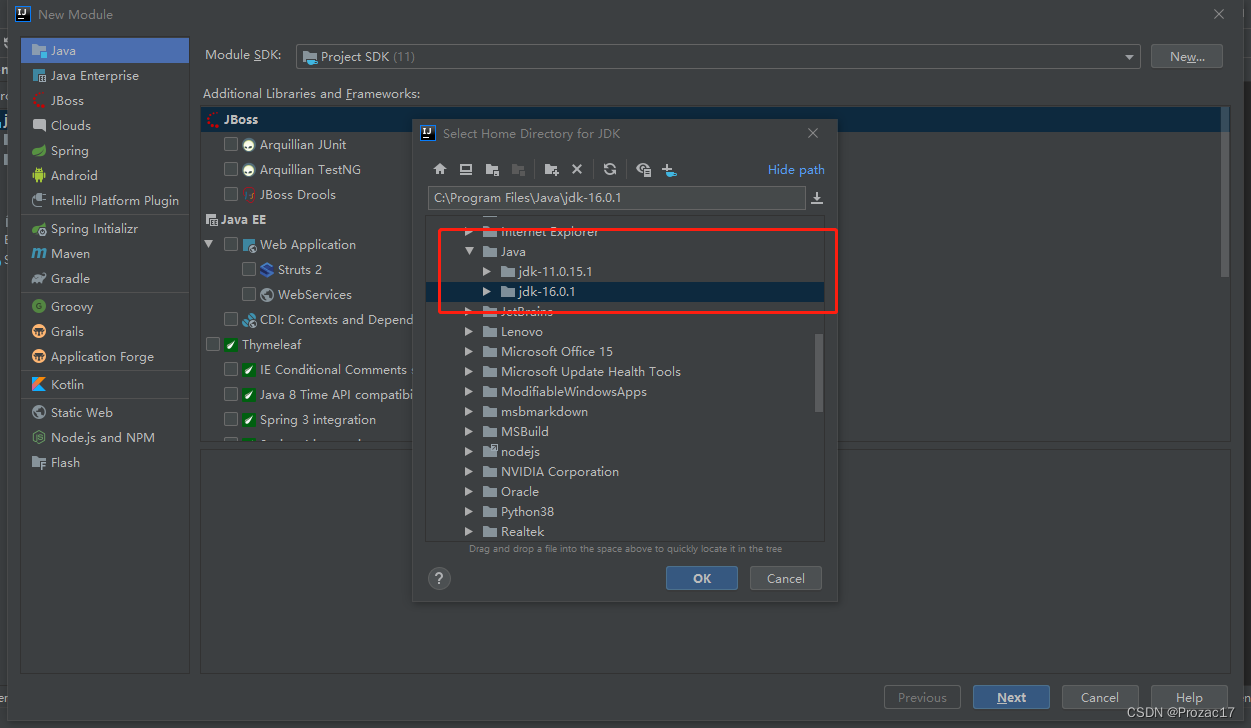Image resolution: width=1251 pixels, height=728 pixels.
Task: Expand the jdk-11.0.15.1 folder
Action: pyautogui.click(x=487, y=271)
